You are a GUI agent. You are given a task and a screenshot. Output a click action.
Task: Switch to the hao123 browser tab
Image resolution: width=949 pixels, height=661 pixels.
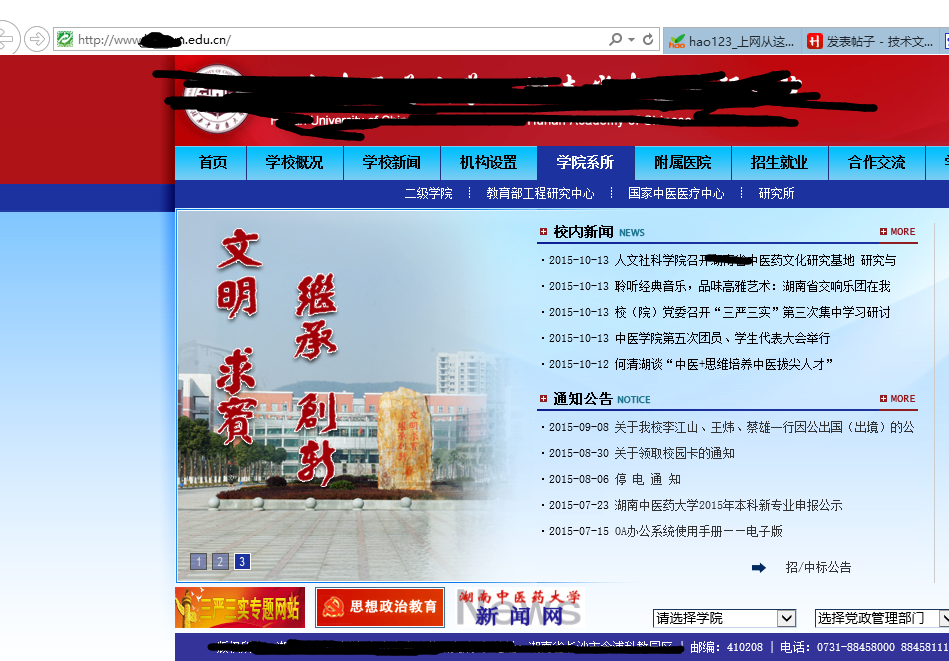pos(732,41)
